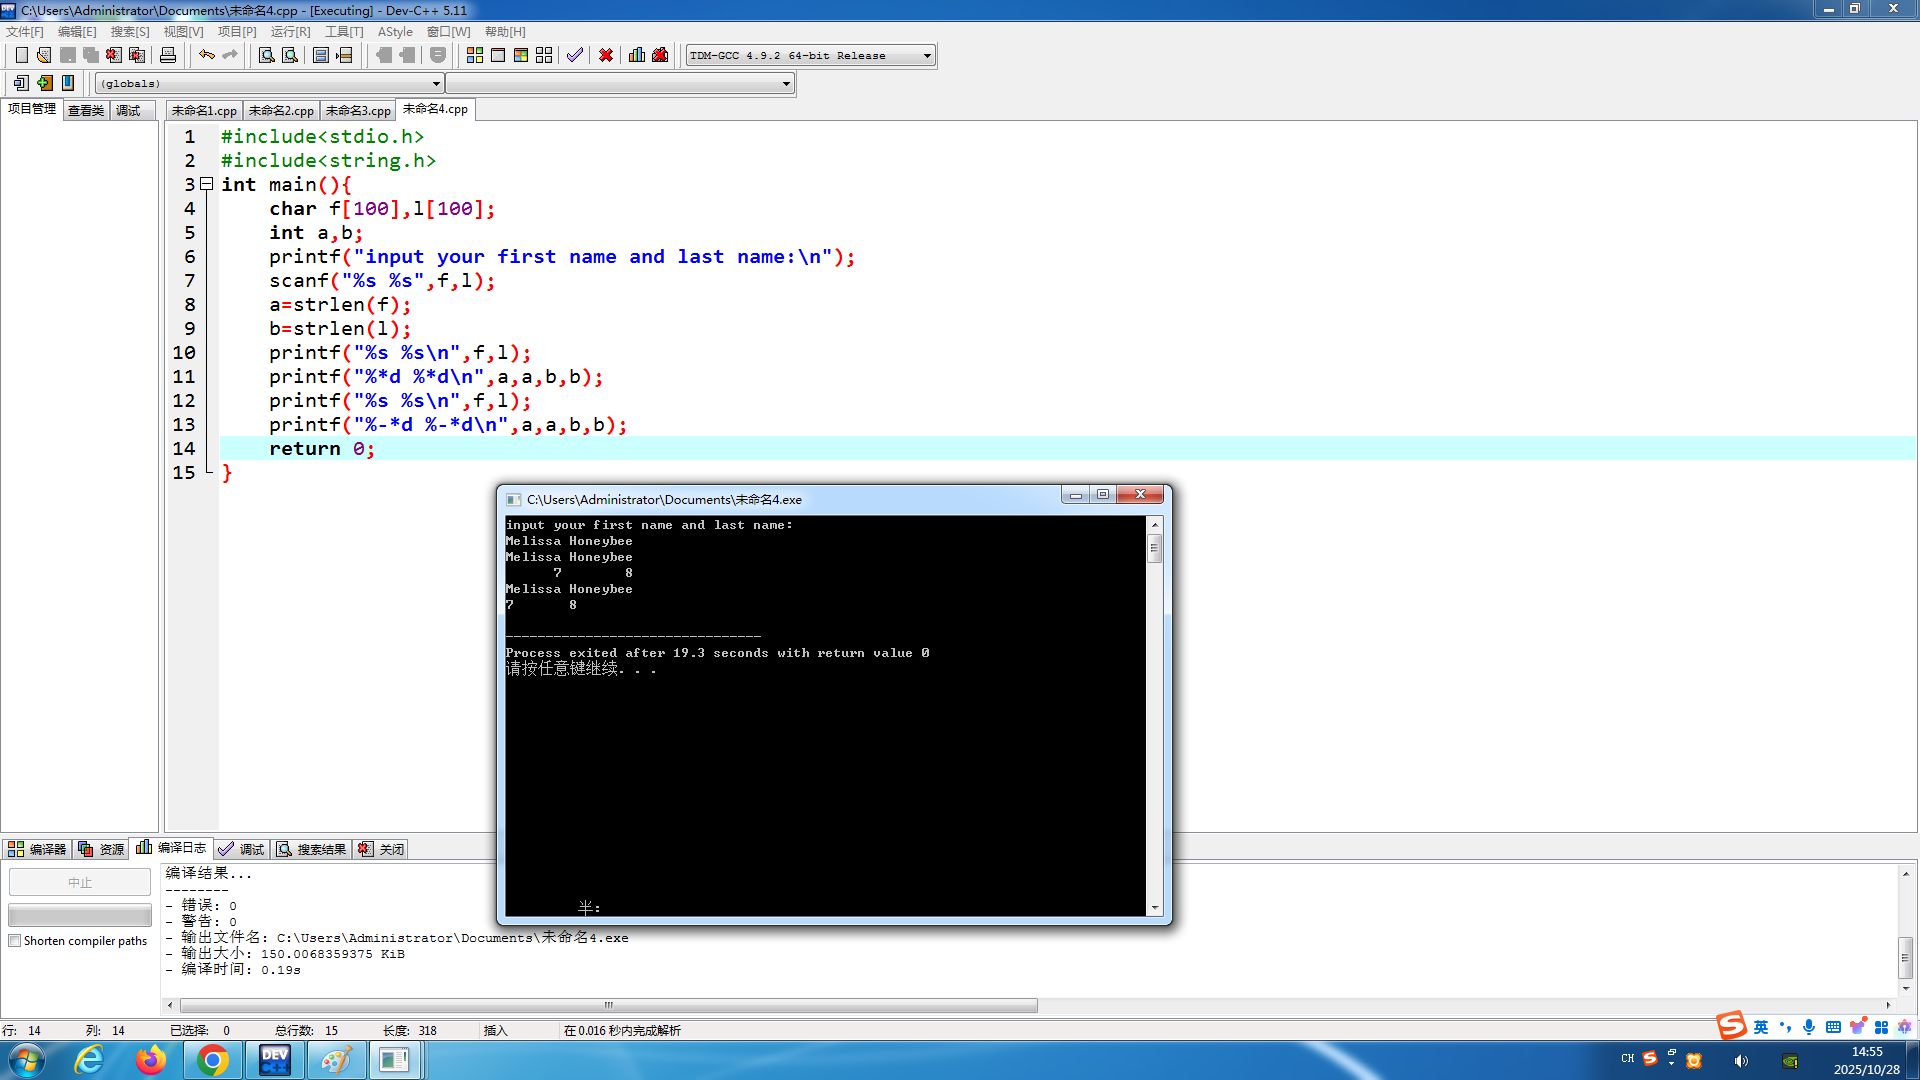
Task: Collapse the main function fold marker
Action: click(x=206, y=184)
